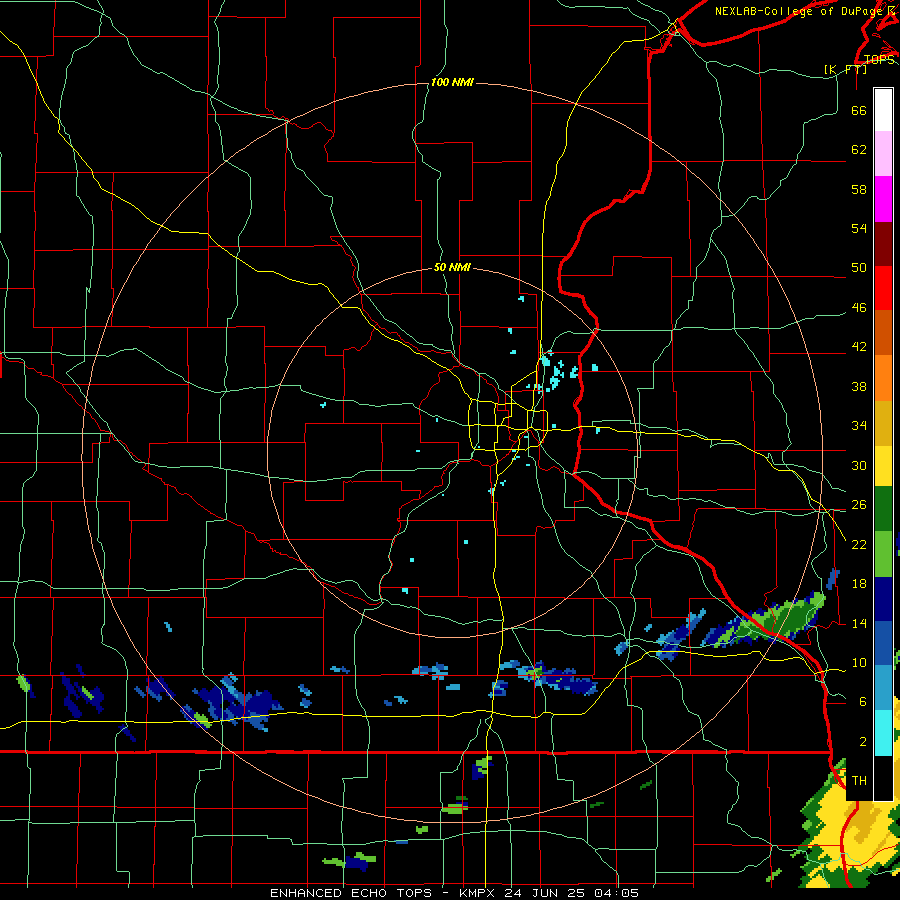Click the legend value '46'
The image size is (900, 900).
[x=859, y=308]
